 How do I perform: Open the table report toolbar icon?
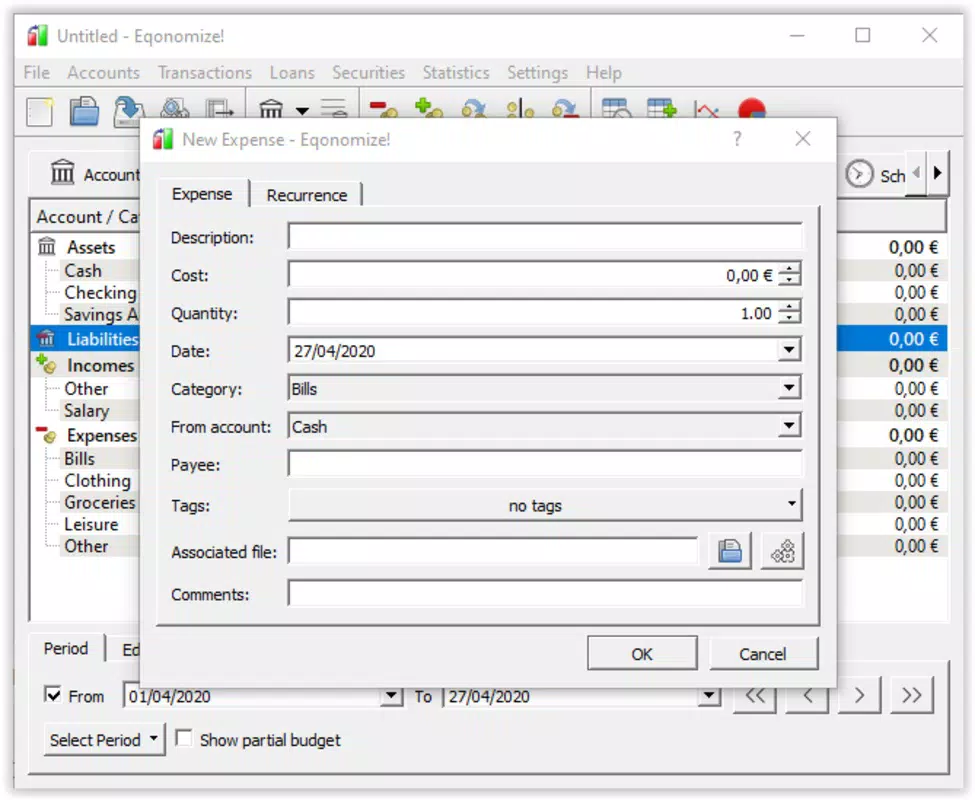[x=616, y=108]
